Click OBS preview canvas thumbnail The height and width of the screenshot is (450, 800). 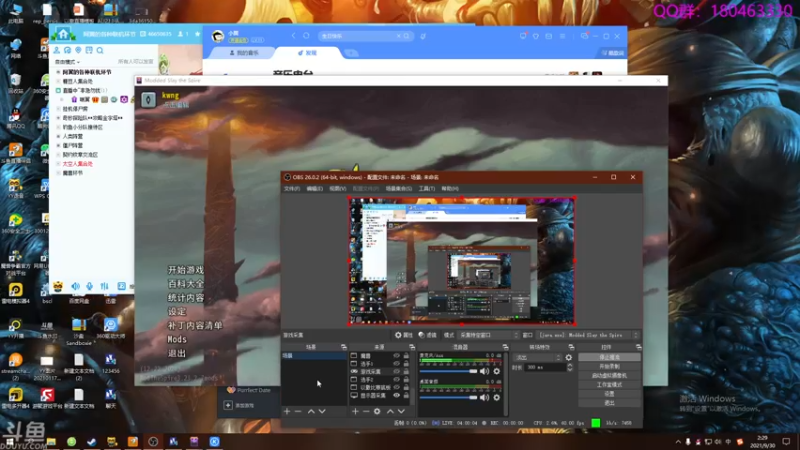[461, 261]
